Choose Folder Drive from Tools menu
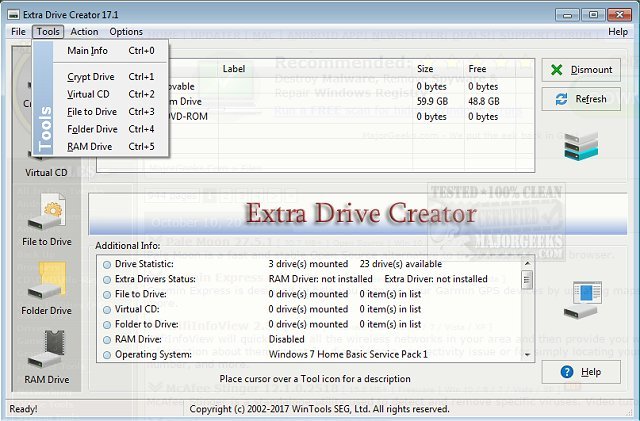 111,129
